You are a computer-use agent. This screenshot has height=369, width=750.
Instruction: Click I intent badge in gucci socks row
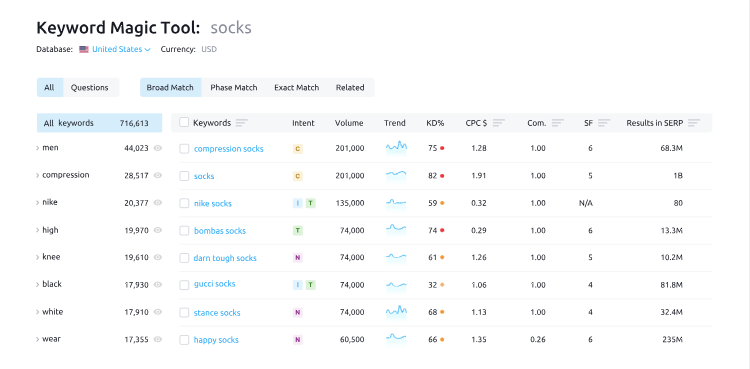pos(298,285)
